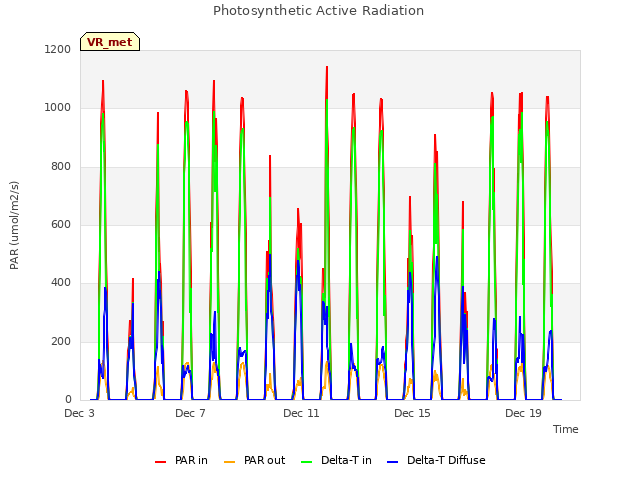Click the blue Delta-T Diffuse legend swatch
The image size is (640, 480).
coord(392,462)
